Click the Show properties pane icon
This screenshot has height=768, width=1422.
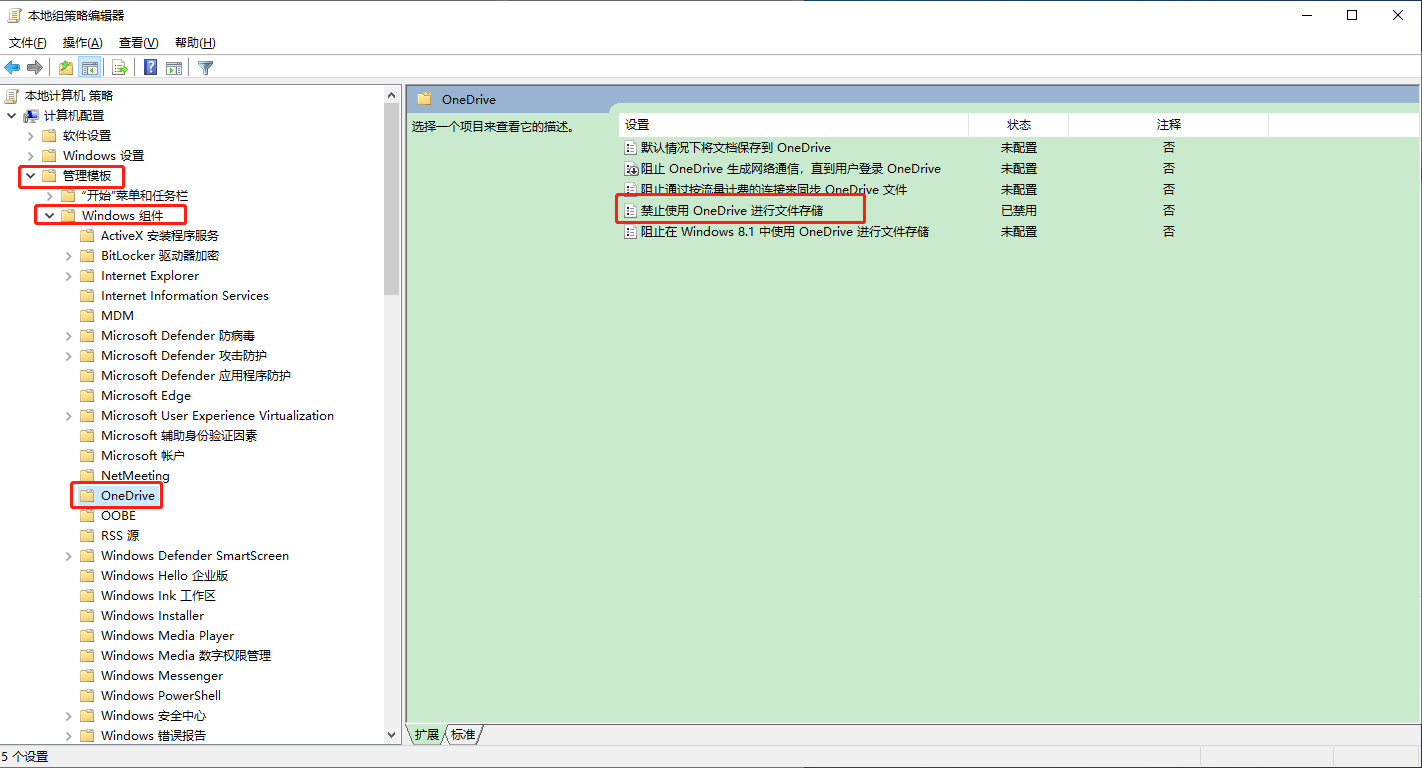pos(175,67)
